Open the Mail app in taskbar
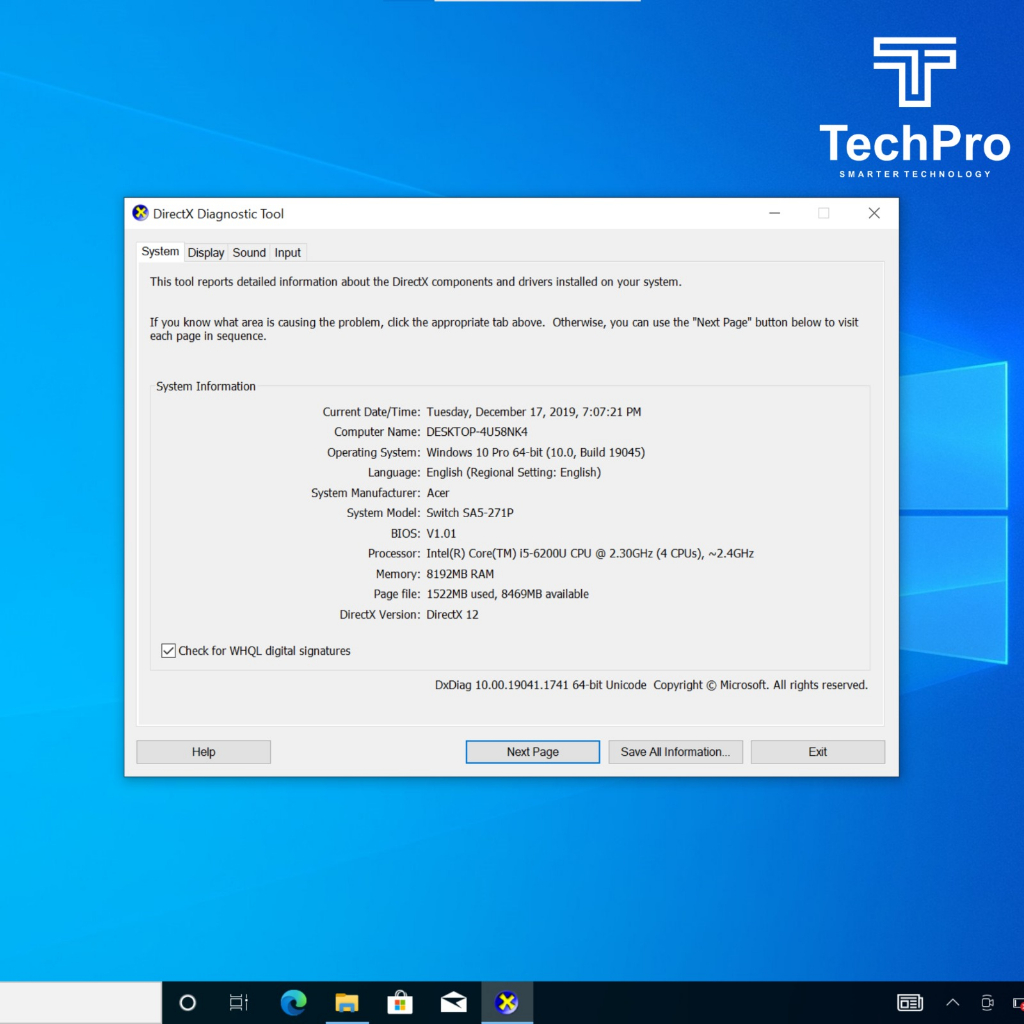Screen dimensions: 1024x1024 453,1003
